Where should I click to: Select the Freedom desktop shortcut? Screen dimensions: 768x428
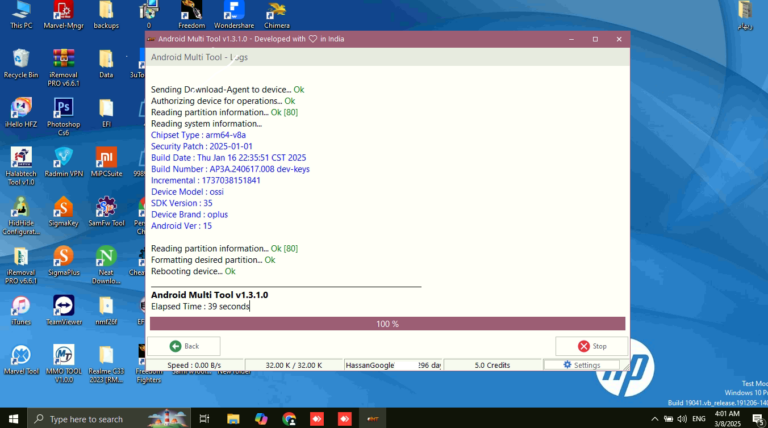coord(192,15)
